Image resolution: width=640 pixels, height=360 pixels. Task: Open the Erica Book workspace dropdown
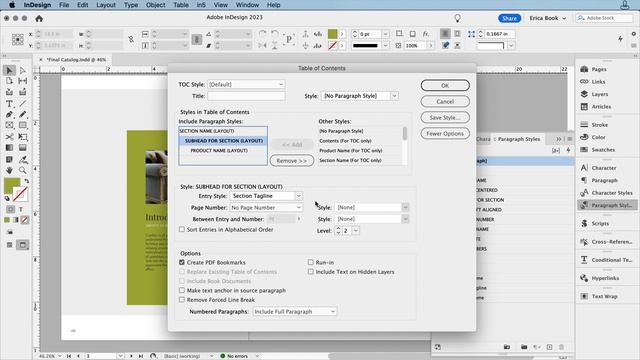548,18
